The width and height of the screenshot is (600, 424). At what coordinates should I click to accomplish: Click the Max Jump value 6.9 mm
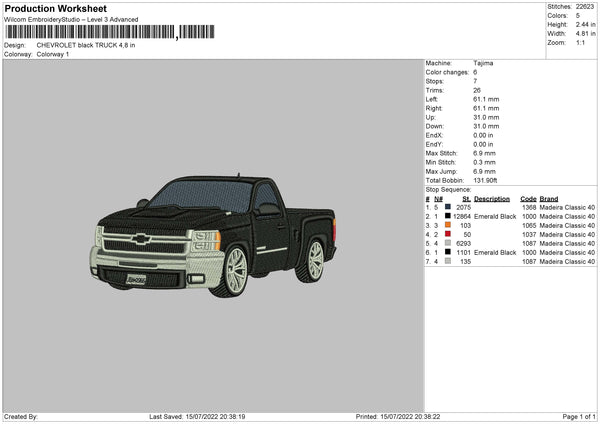[x=484, y=172]
